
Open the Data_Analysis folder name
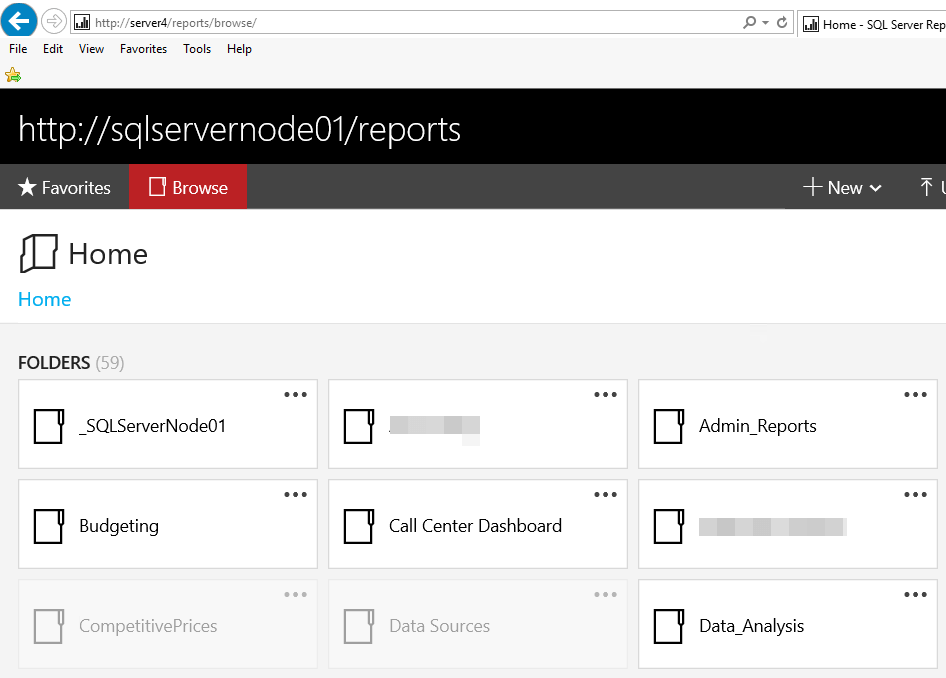752,626
